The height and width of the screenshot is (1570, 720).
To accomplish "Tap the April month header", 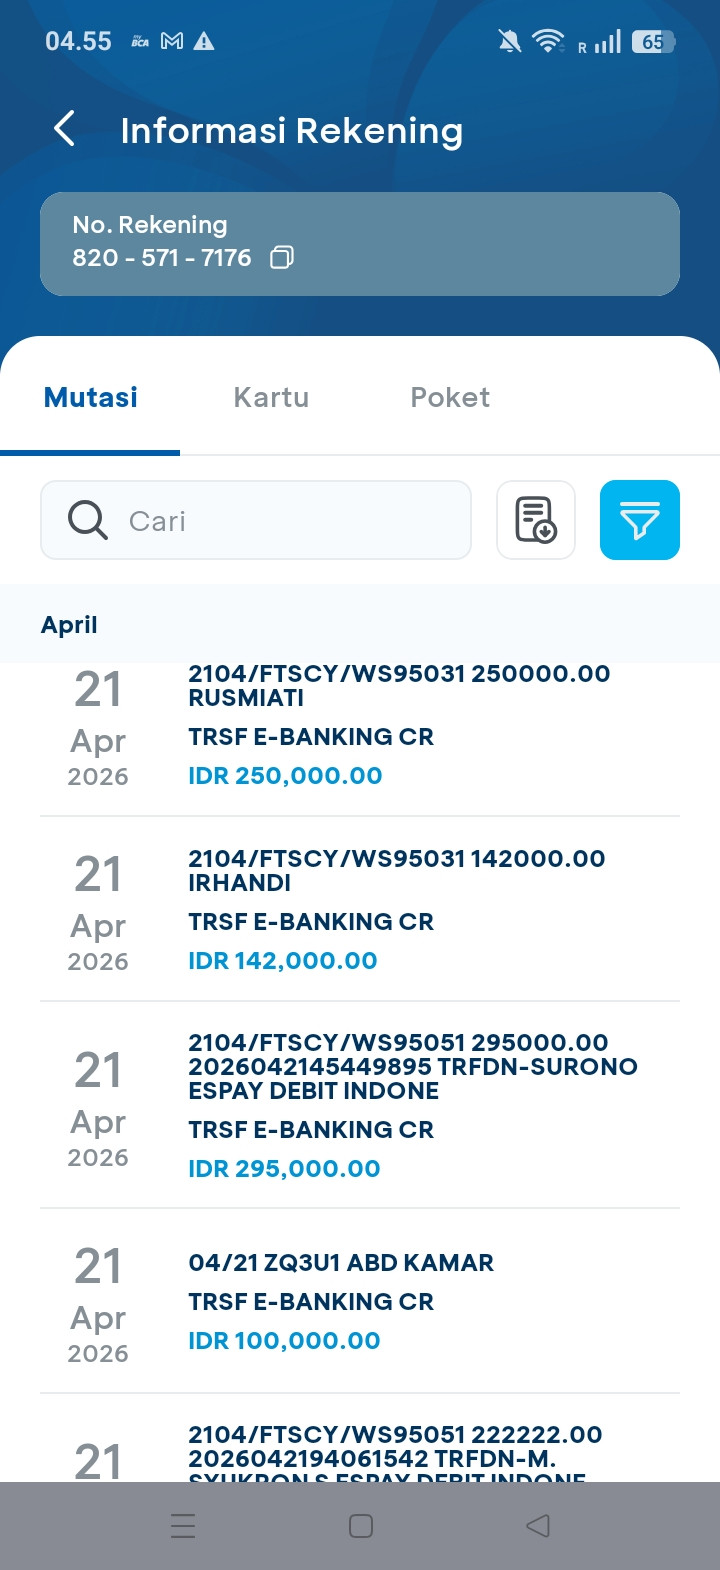I will click(x=69, y=625).
